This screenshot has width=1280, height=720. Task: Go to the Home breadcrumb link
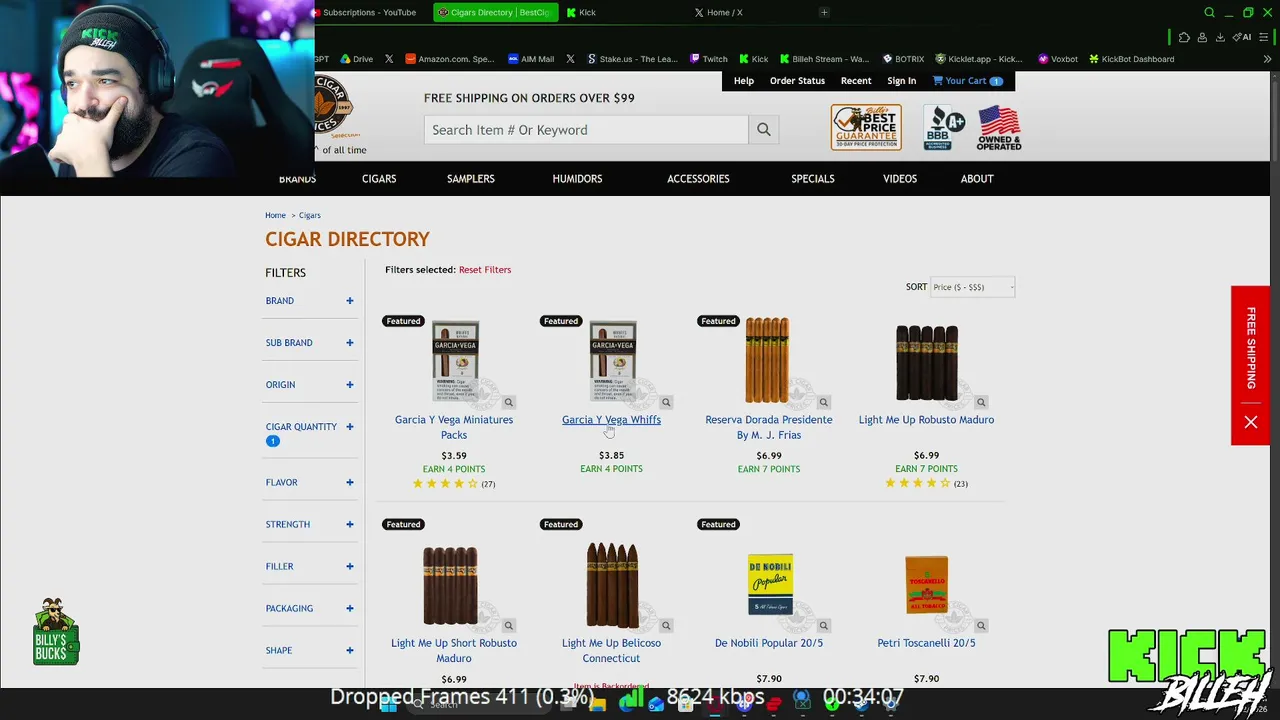(x=275, y=216)
